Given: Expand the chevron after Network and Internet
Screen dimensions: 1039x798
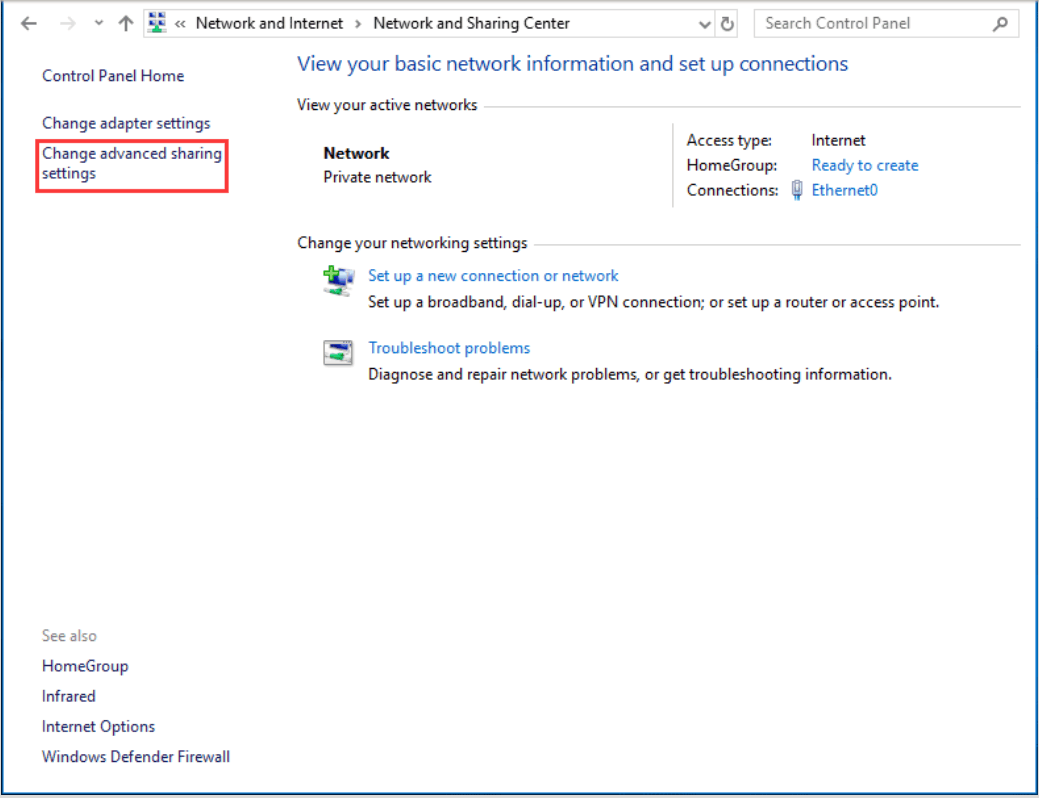Looking at the screenshot, I should coord(358,24).
